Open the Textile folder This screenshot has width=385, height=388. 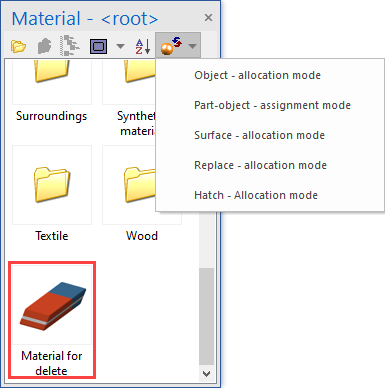52,184
